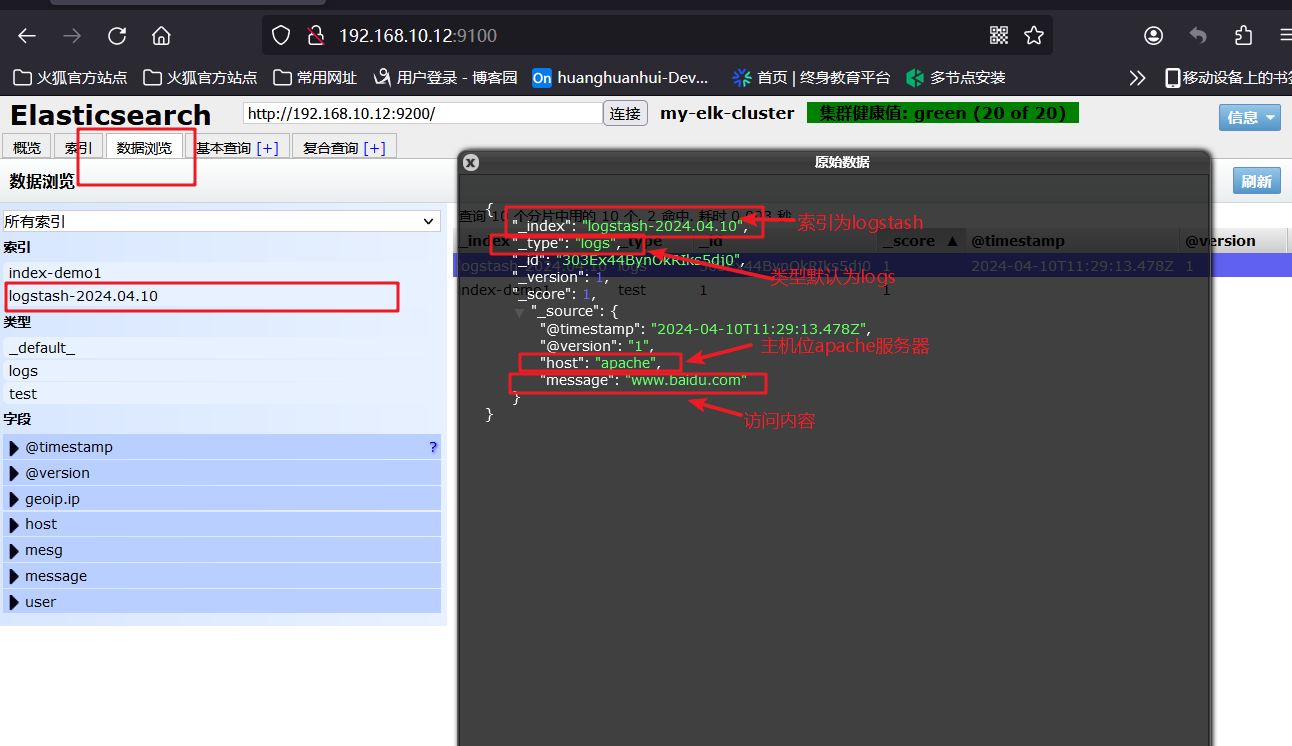Screen dimensions: 1292x746
Task: Show more bookmarks with the overflow chevron
Action: [x=1137, y=77]
